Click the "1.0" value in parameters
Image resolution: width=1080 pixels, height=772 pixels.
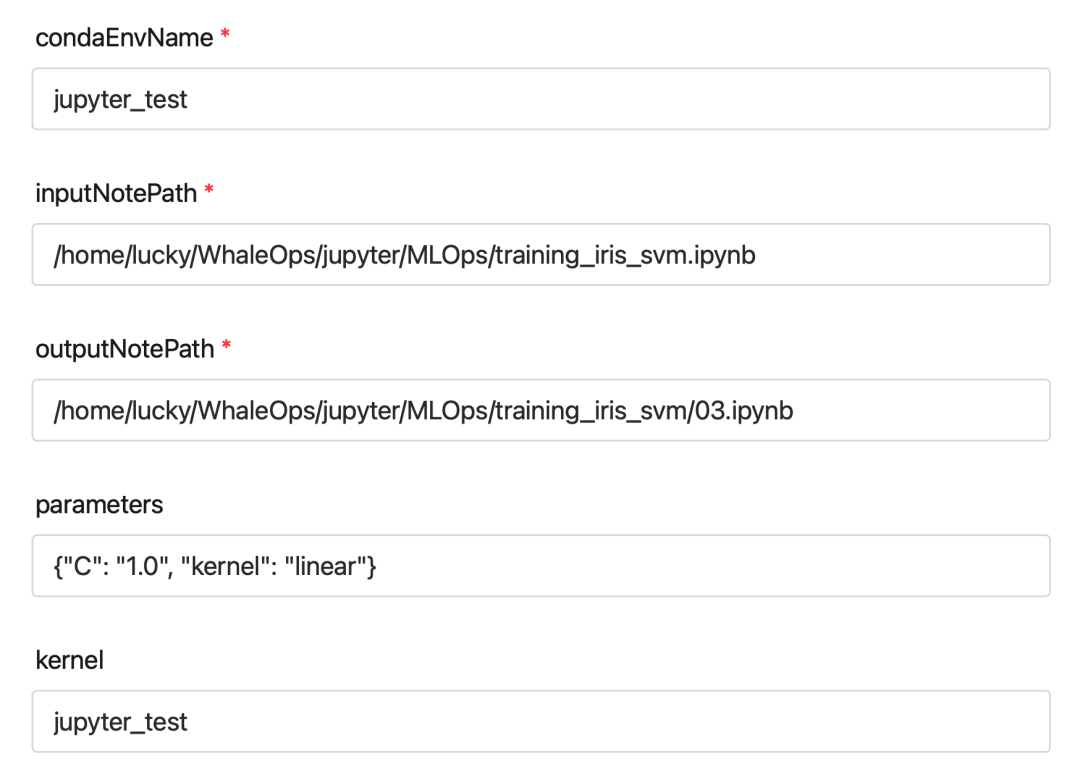pos(148,566)
